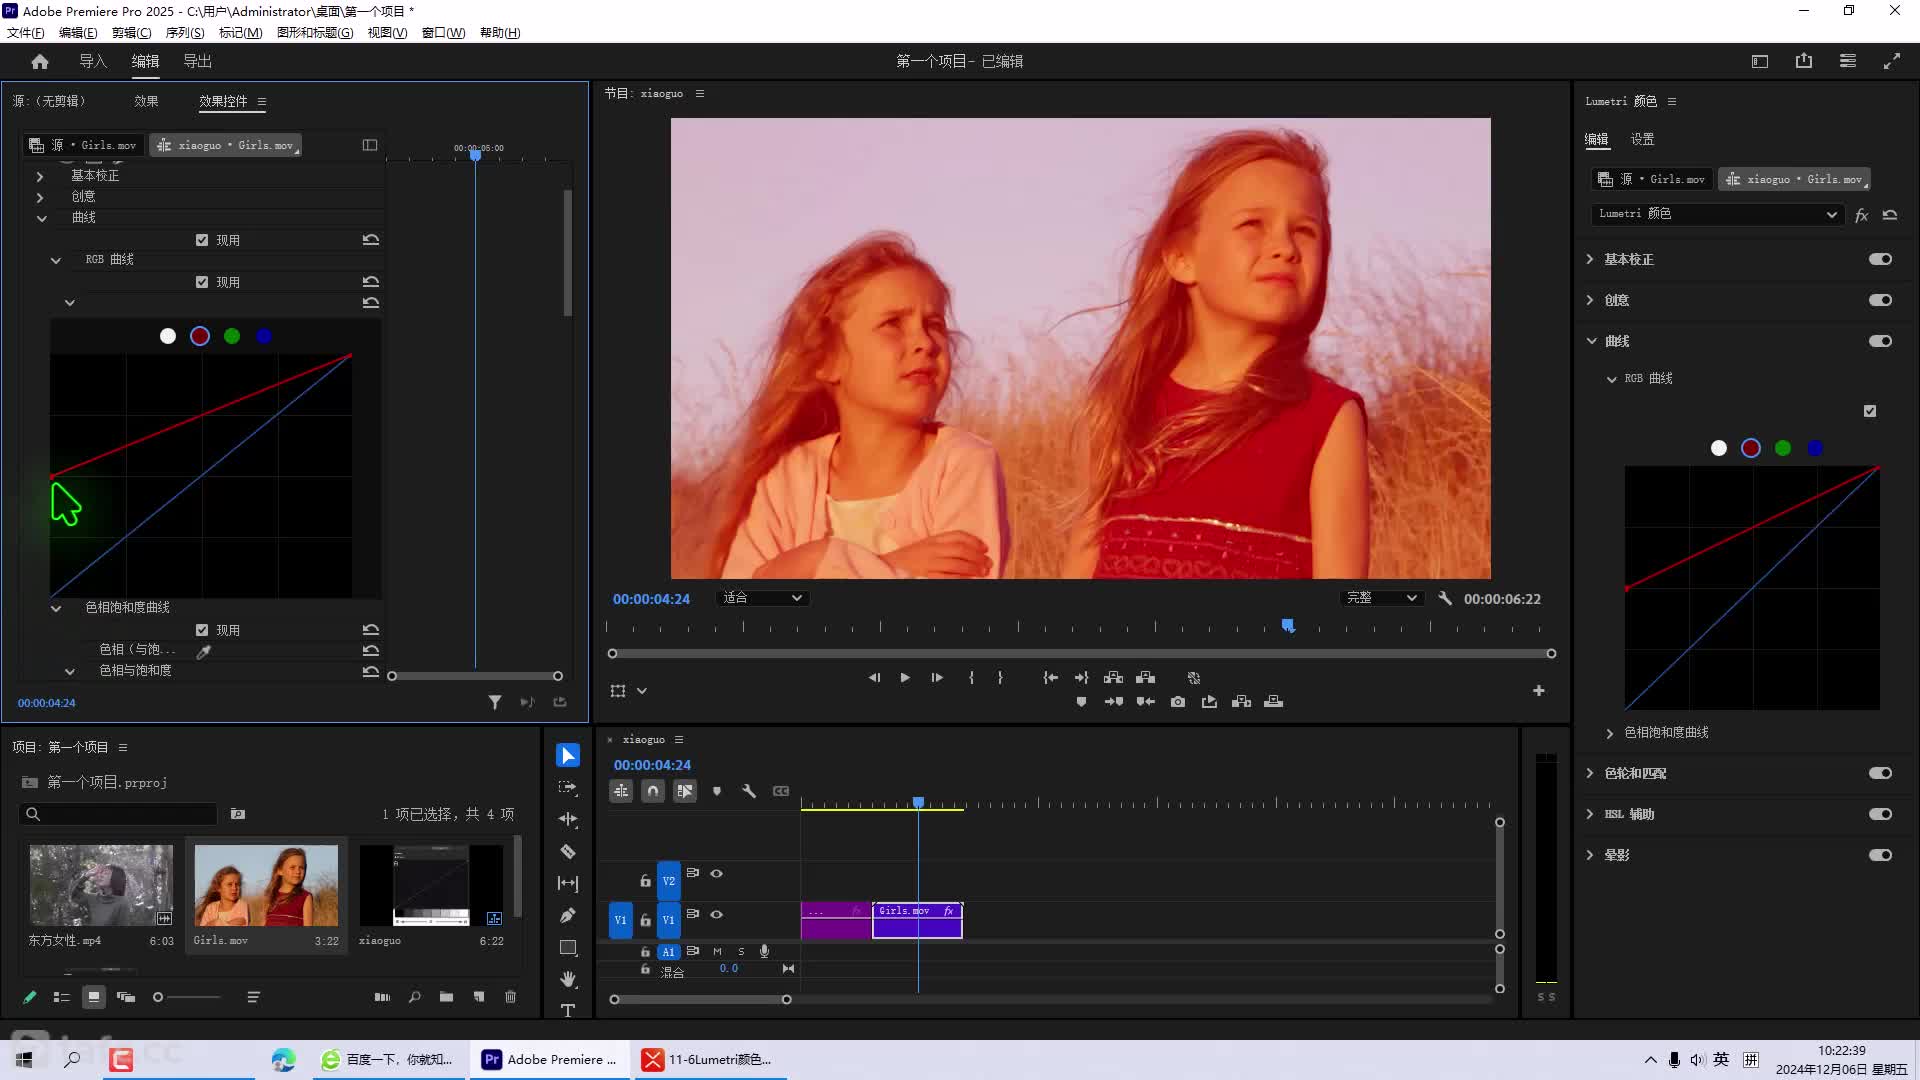
Task: Click the filter funnel icon in Effect Controls
Action: coord(495,702)
